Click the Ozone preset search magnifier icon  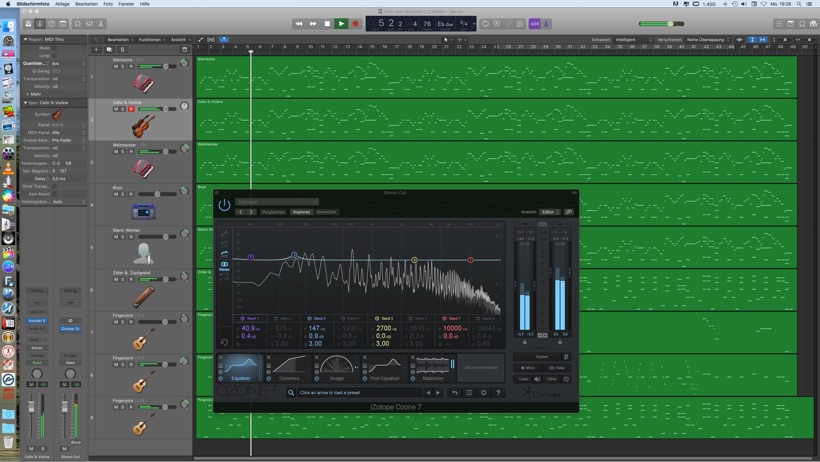point(291,392)
